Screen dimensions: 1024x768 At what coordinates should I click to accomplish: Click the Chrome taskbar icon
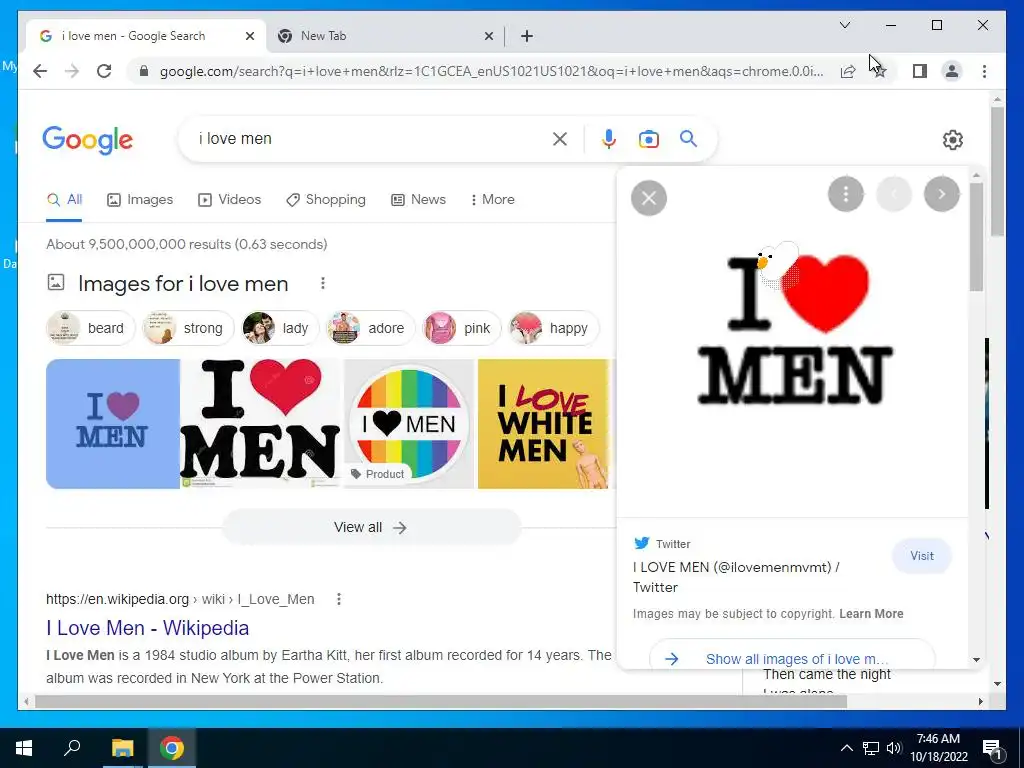172,748
